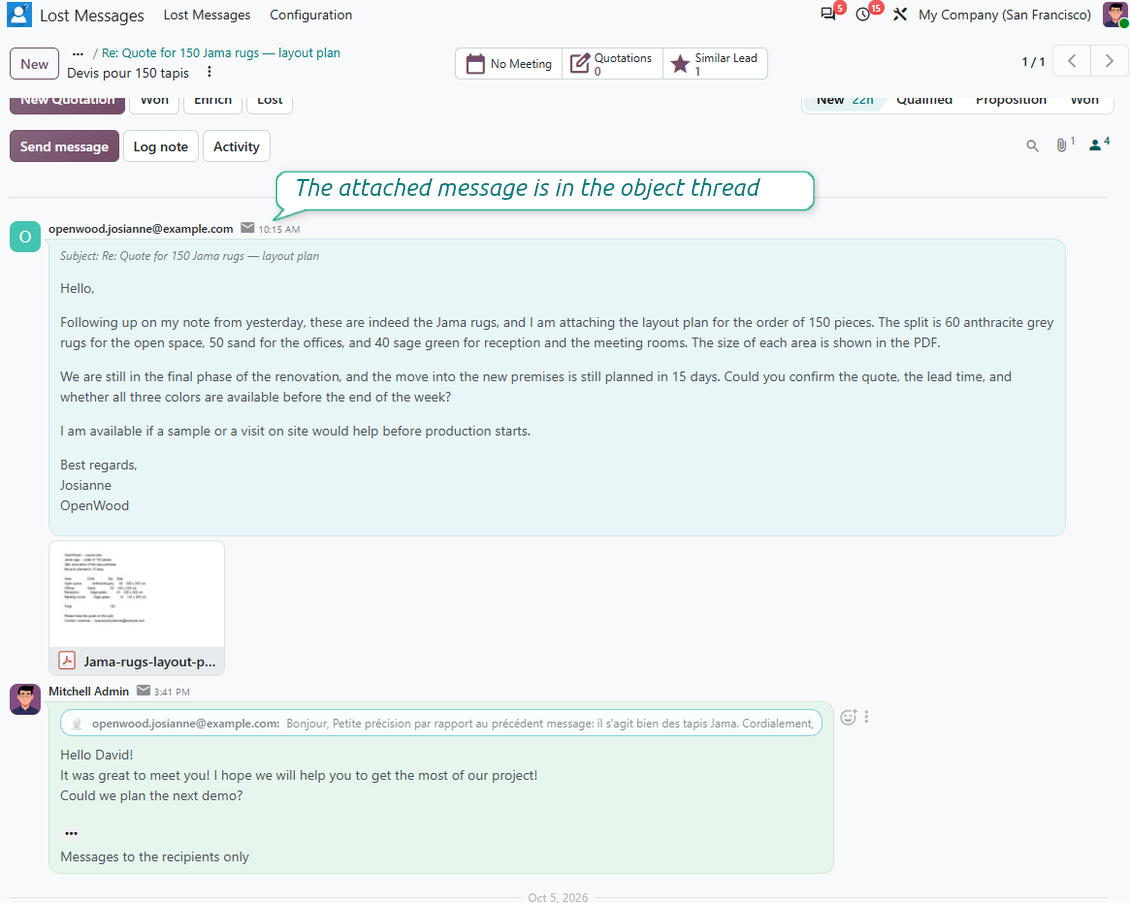This screenshot has width=1130, height=903.
Task: Open the Lost Messages menu item
Action: click(x=207, y=15)
